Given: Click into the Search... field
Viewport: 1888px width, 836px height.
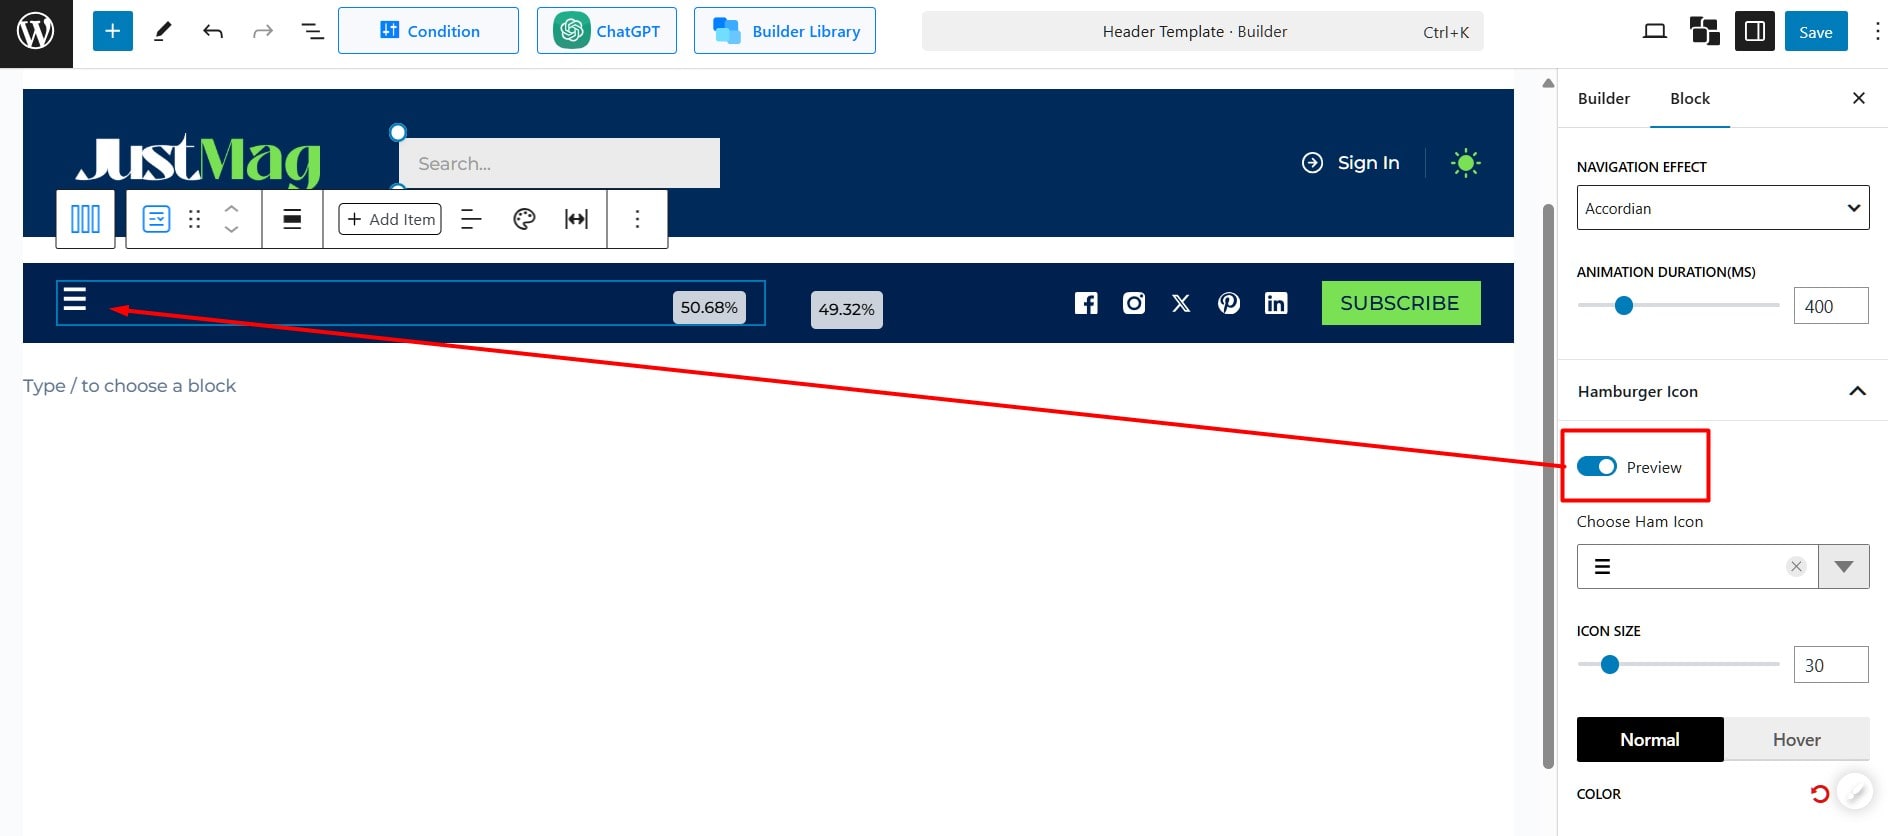Looking at the screenshot, I should (x=559, y=163).
